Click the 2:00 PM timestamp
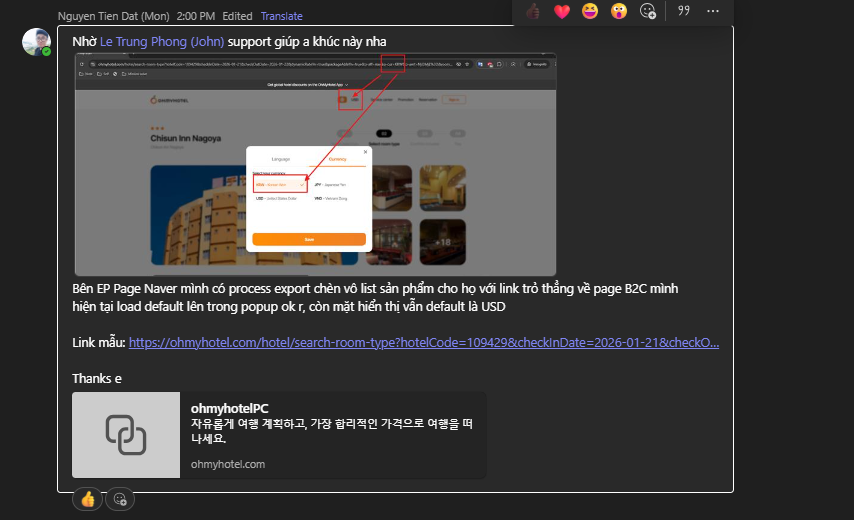 click(196, 16)
